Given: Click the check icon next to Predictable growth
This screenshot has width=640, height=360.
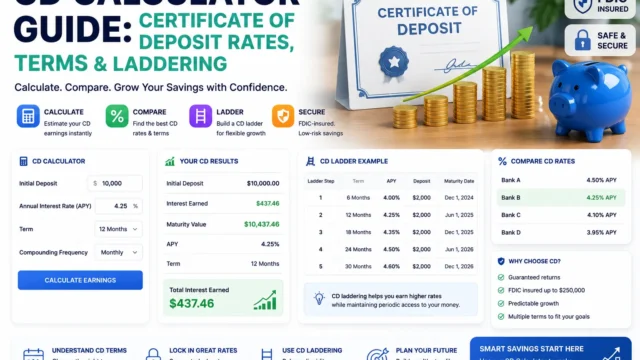Looking at the screenshot, I should (501, 304).
